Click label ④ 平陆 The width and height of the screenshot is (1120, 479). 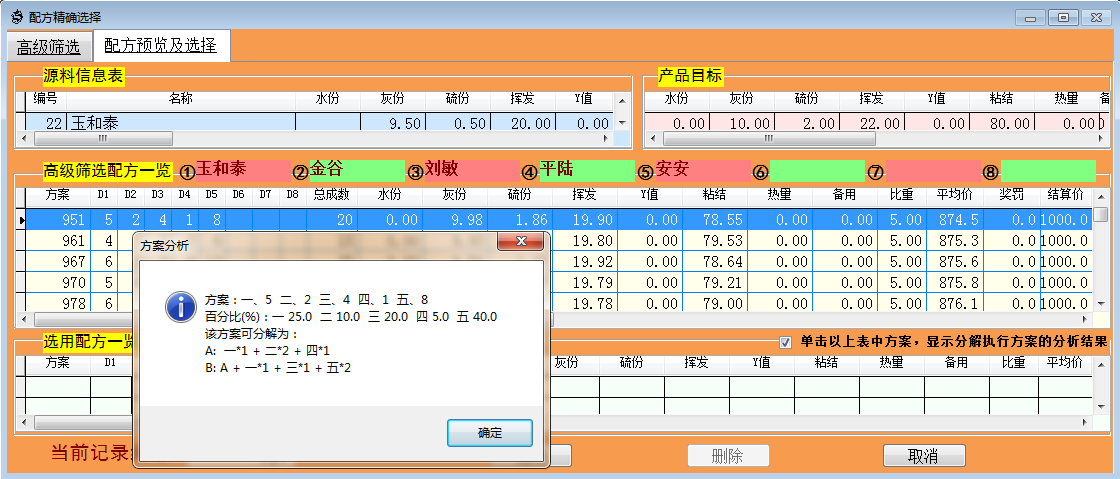[587, 170]
